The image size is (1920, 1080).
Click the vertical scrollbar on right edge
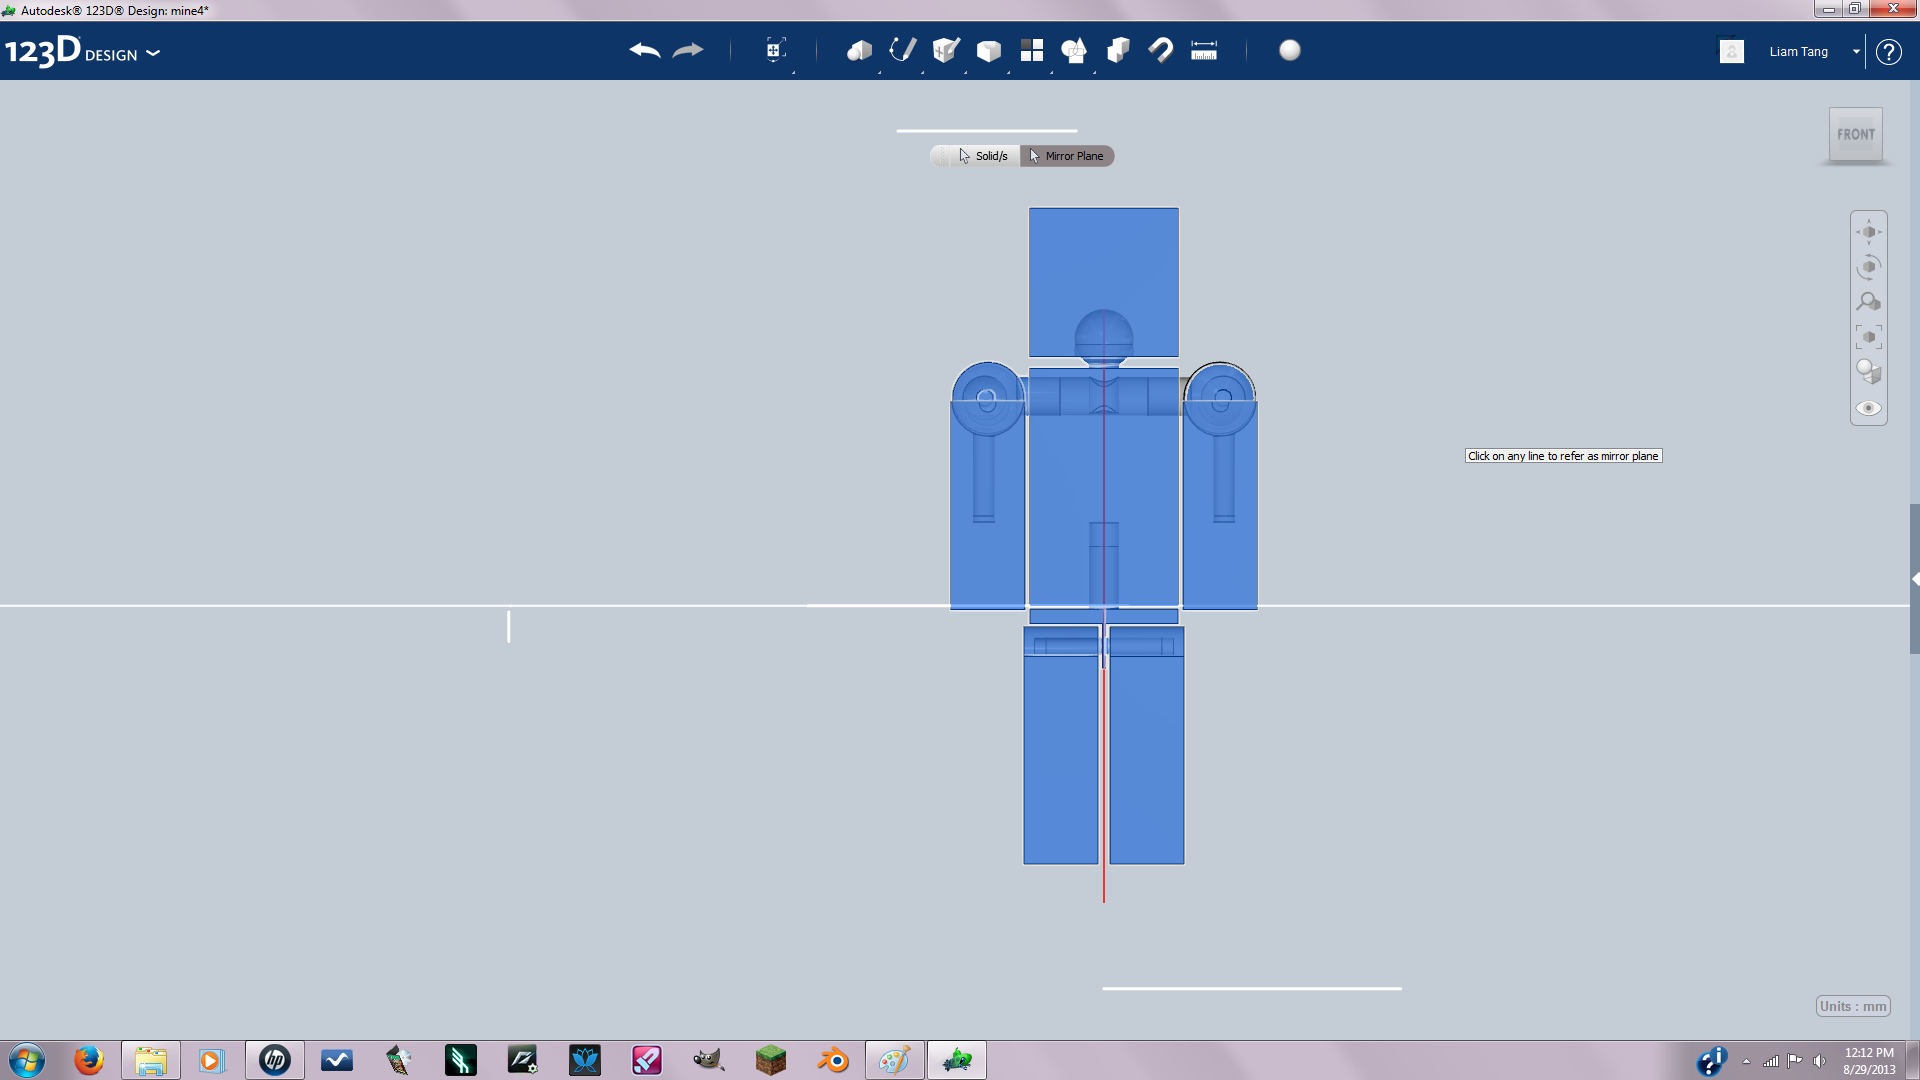point(1914,579)
